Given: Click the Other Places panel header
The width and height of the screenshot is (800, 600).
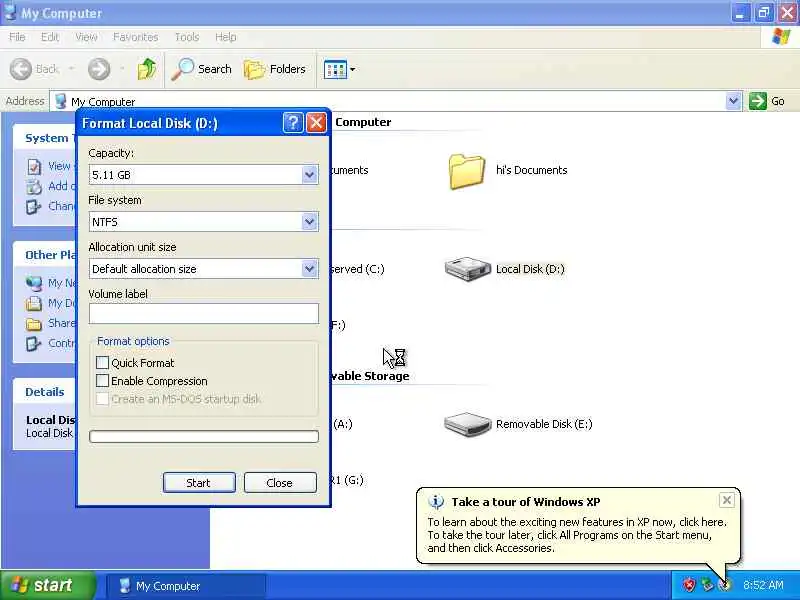Looking at the screenshot, I should 46,255.
